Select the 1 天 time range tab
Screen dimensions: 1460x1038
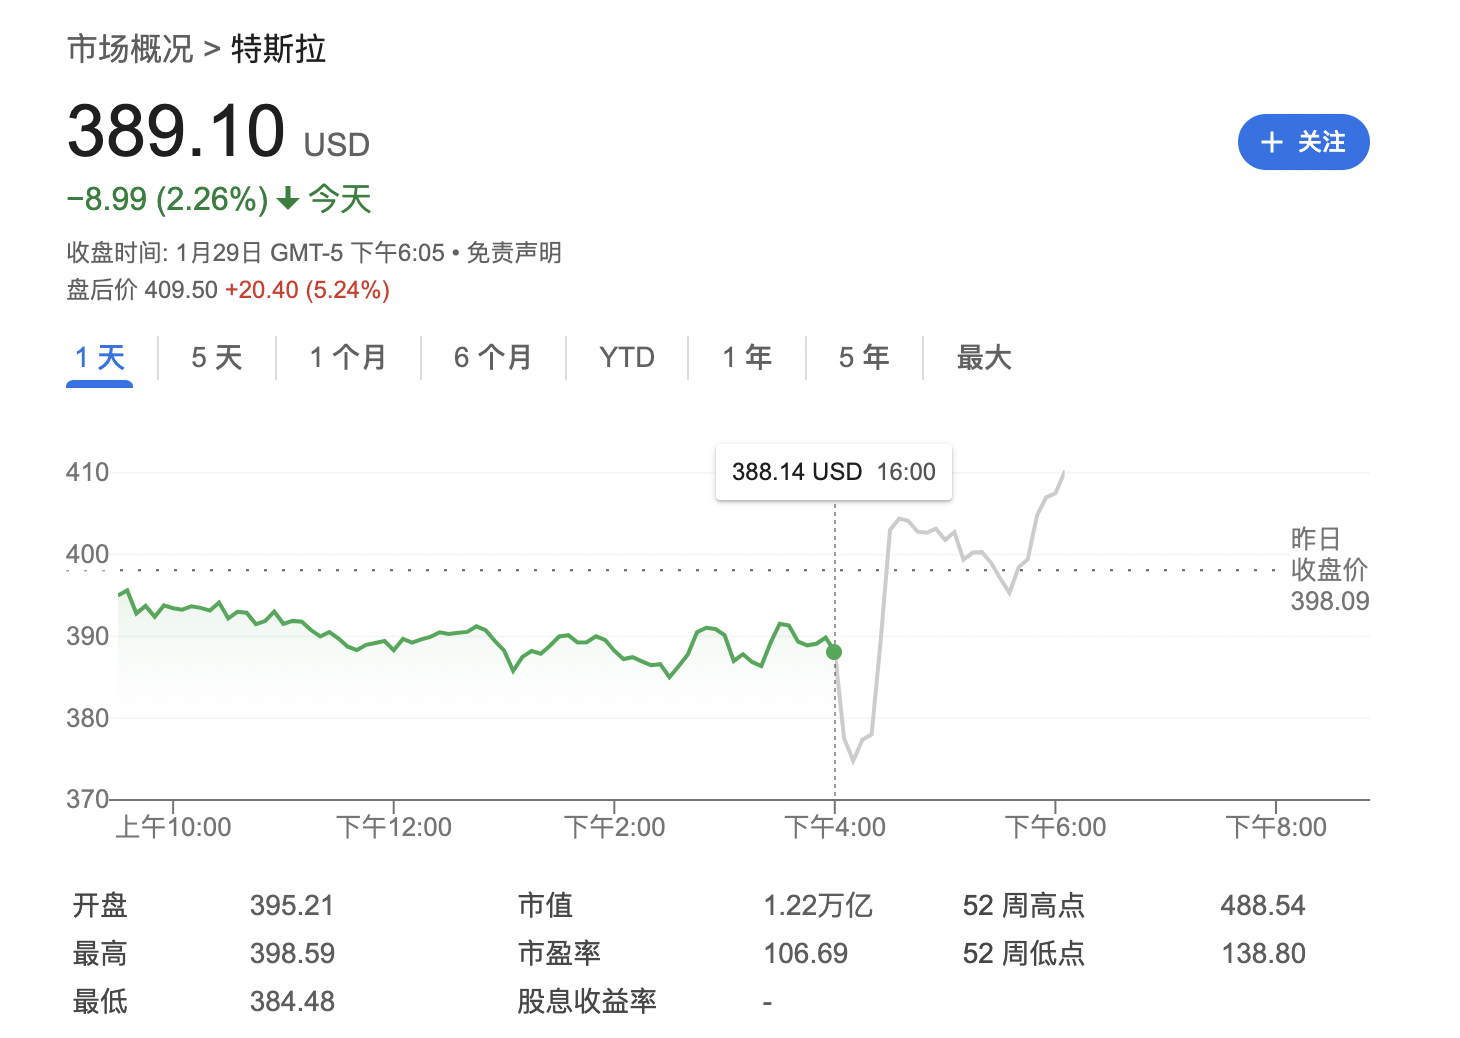click(x=100, y=357)
